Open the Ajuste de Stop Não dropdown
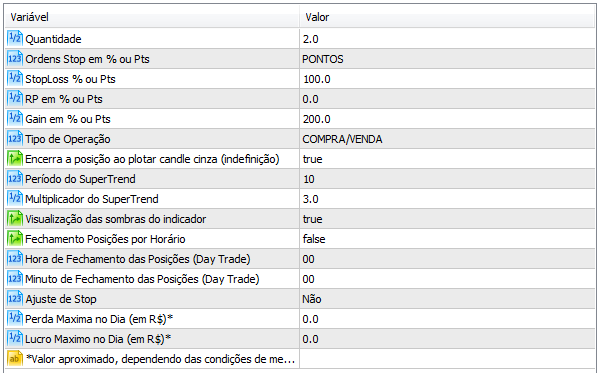Viewport: 600px width, 373px height. click(447, 299)
